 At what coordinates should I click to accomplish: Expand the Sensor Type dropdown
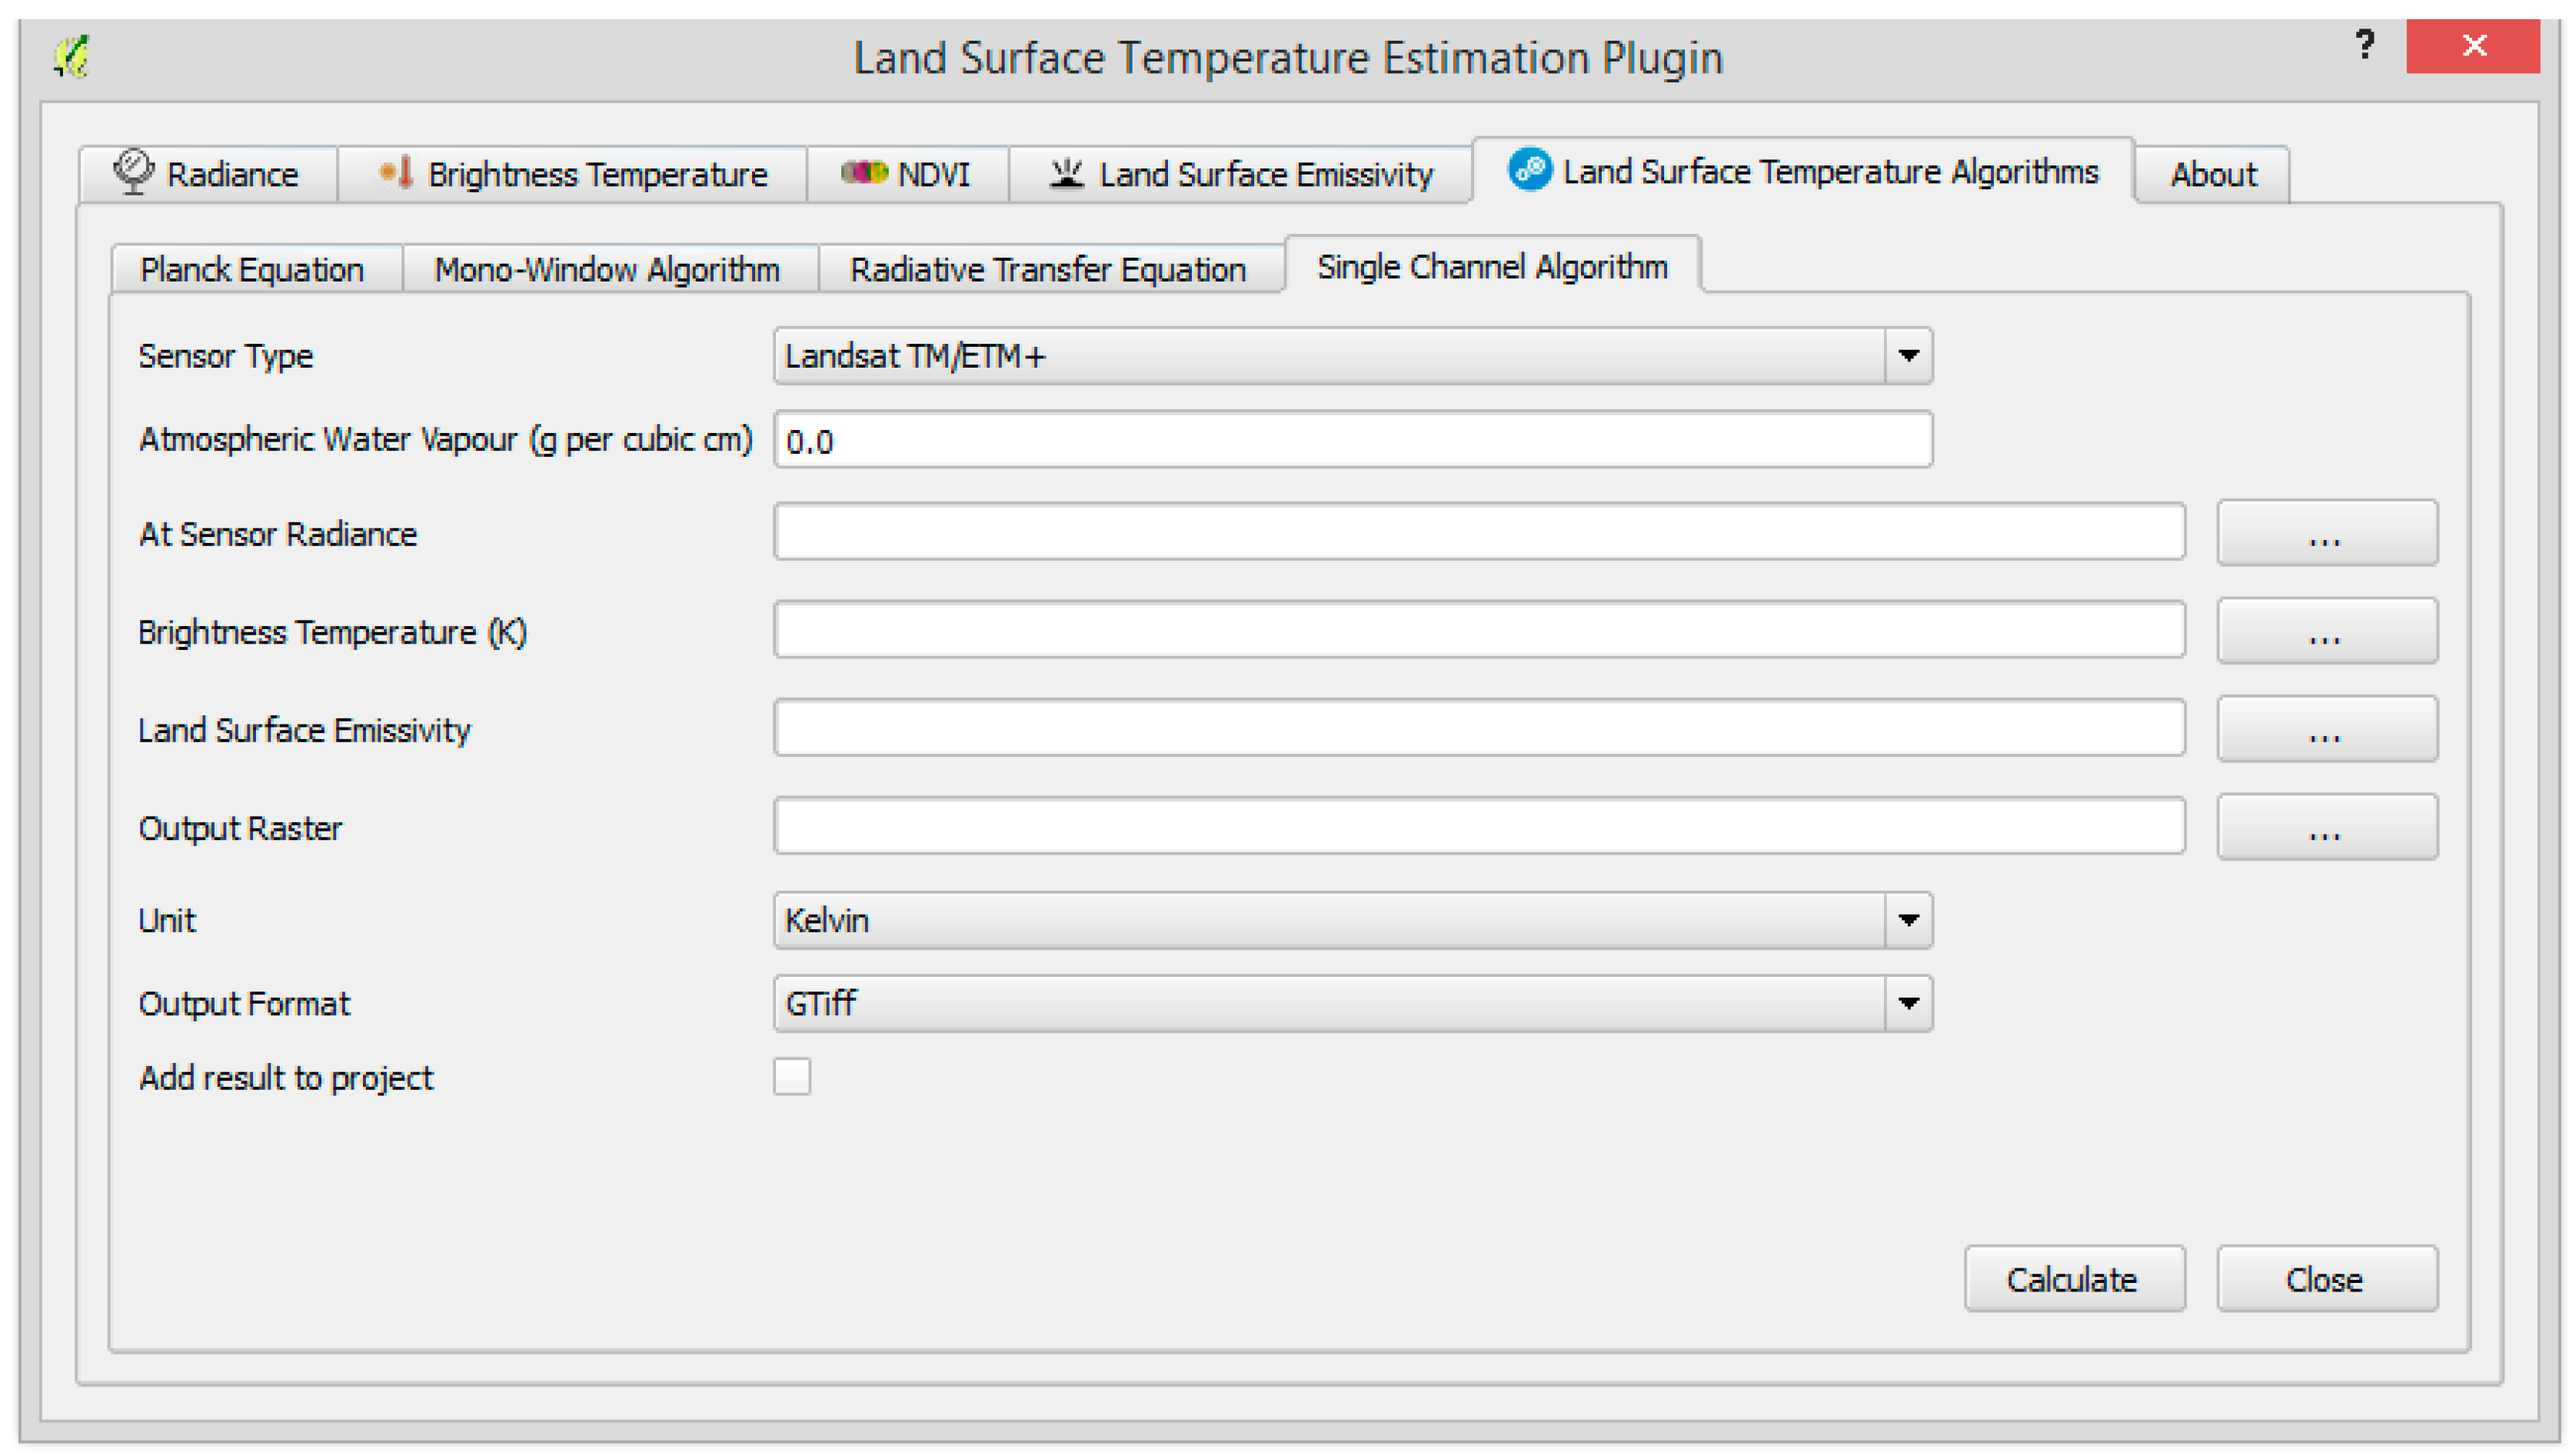pyautogui.click(x=1908, y=356)
